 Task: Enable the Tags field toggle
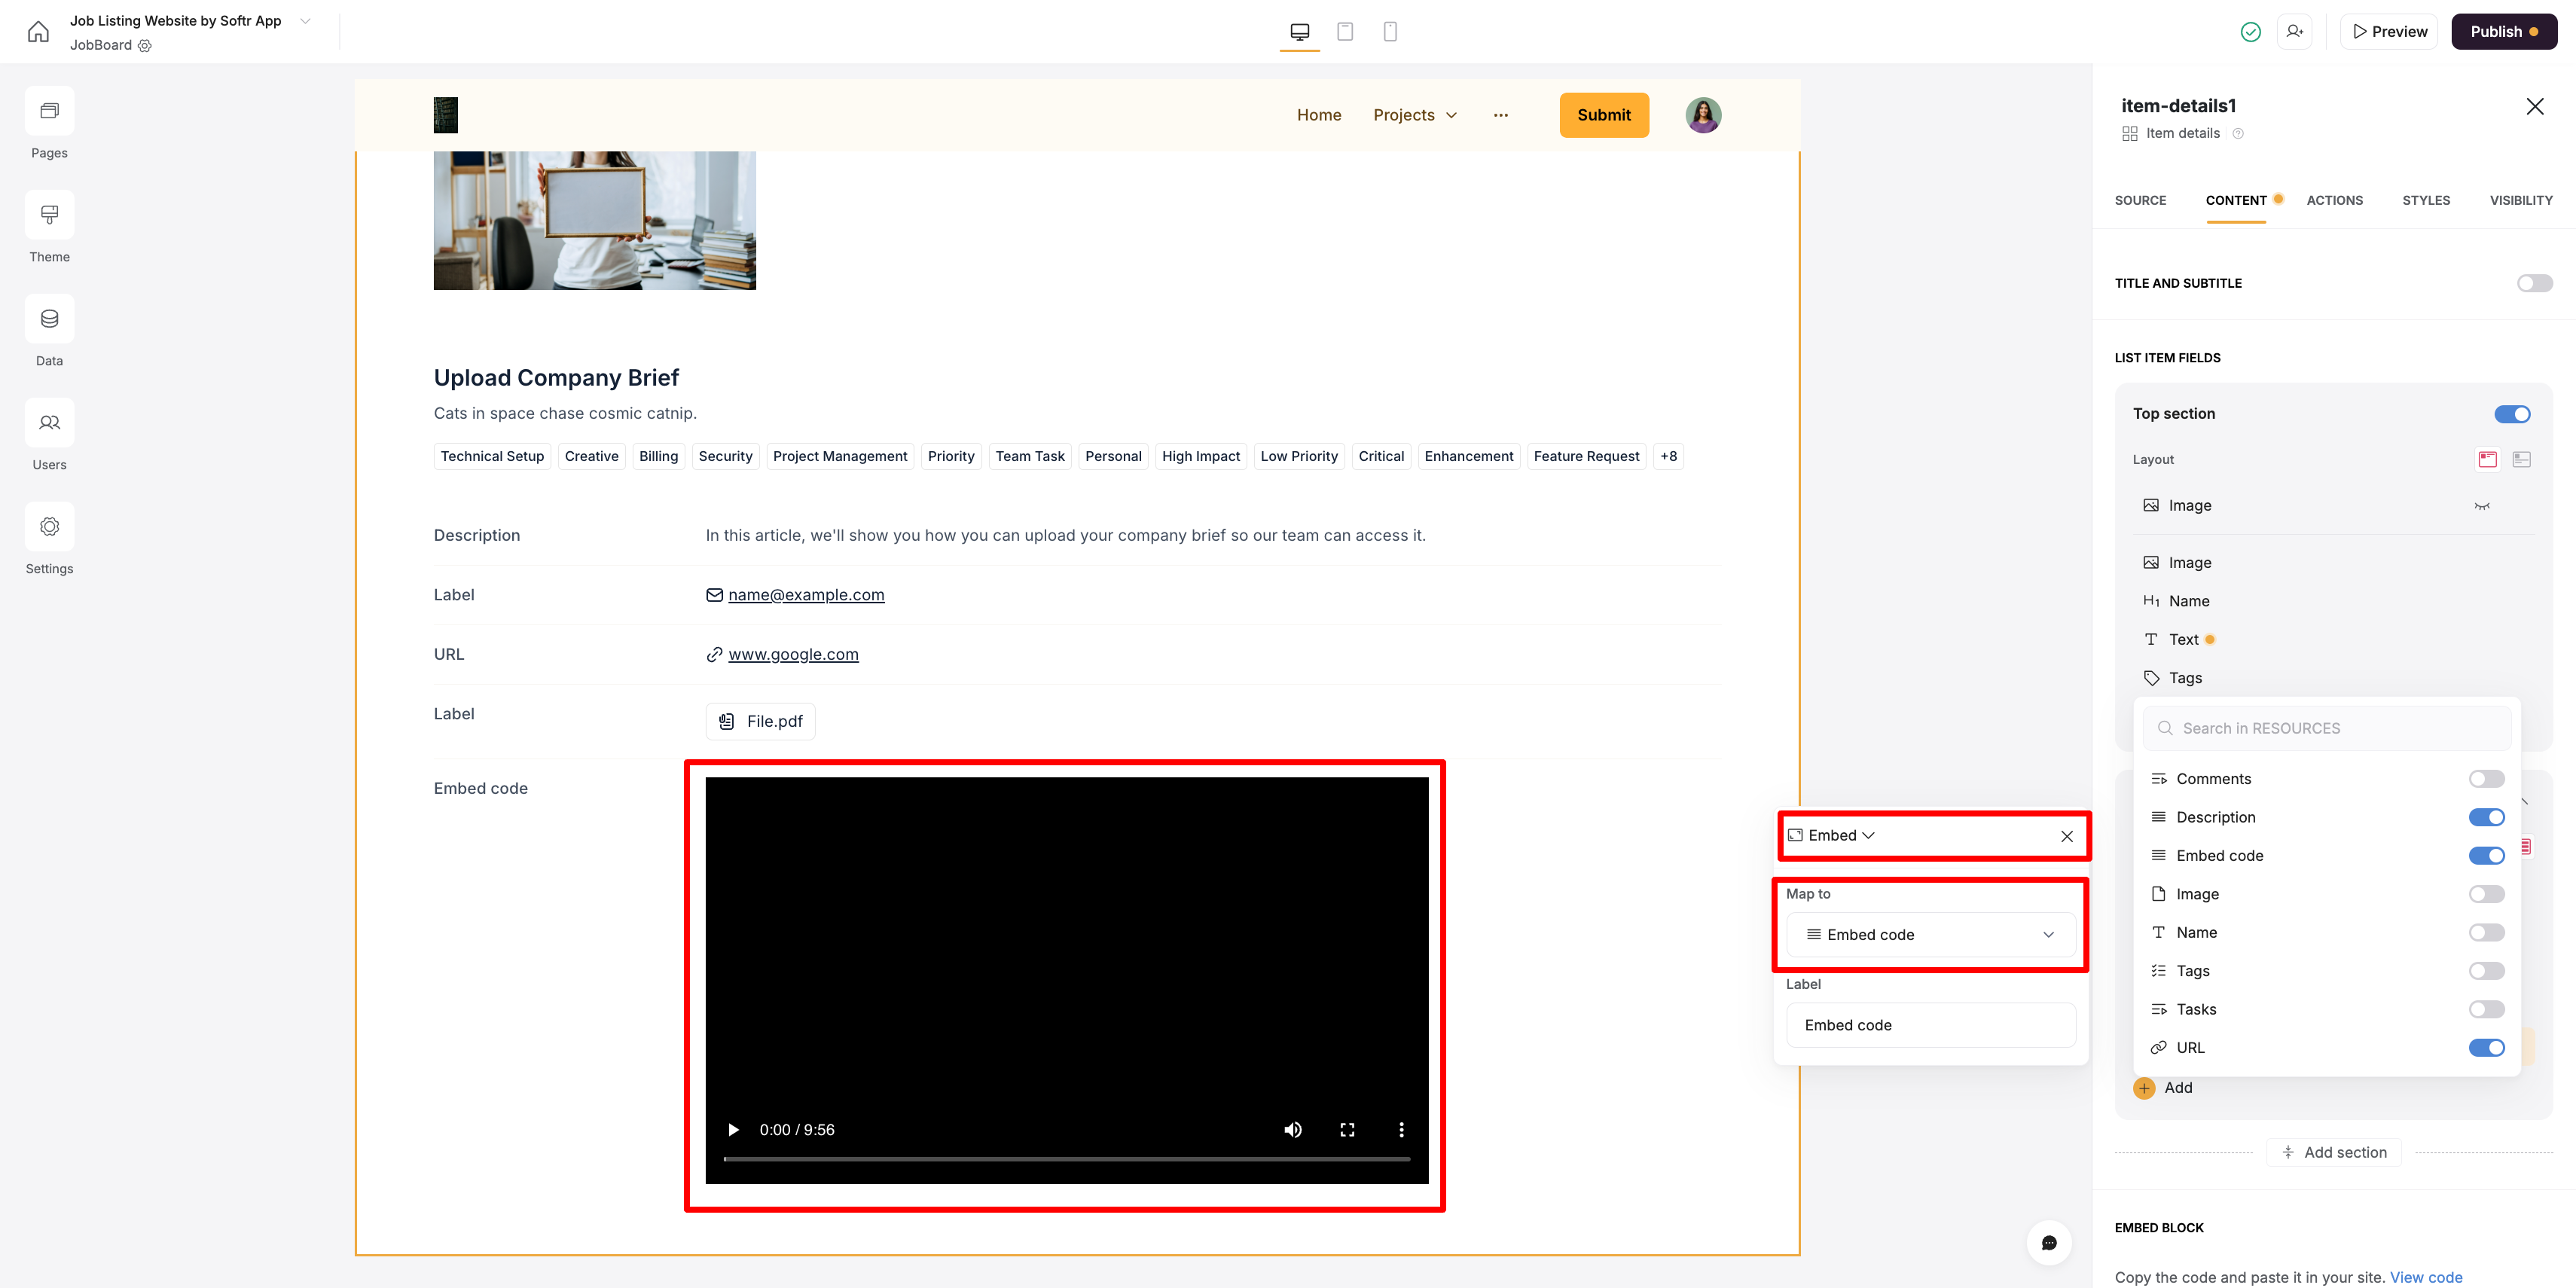2486,971
